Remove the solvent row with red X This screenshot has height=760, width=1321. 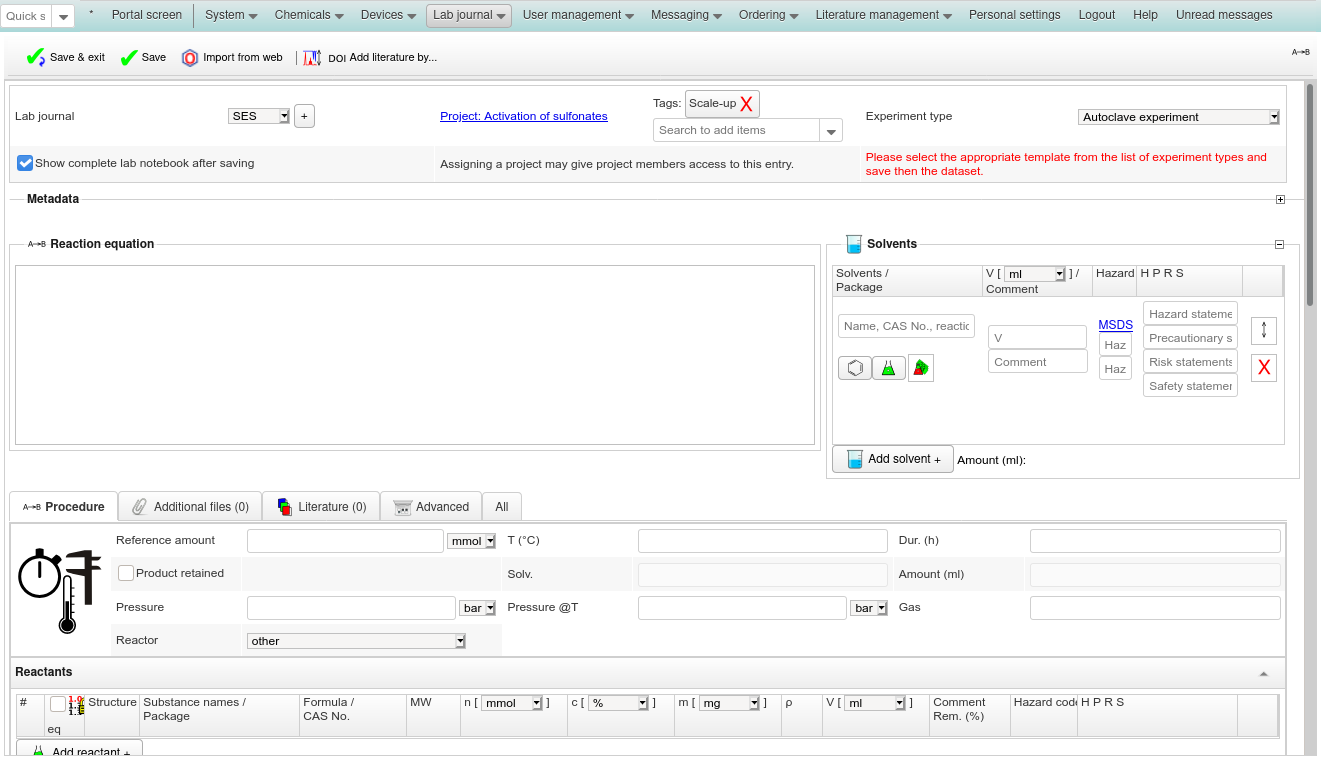click(1264, 368)
